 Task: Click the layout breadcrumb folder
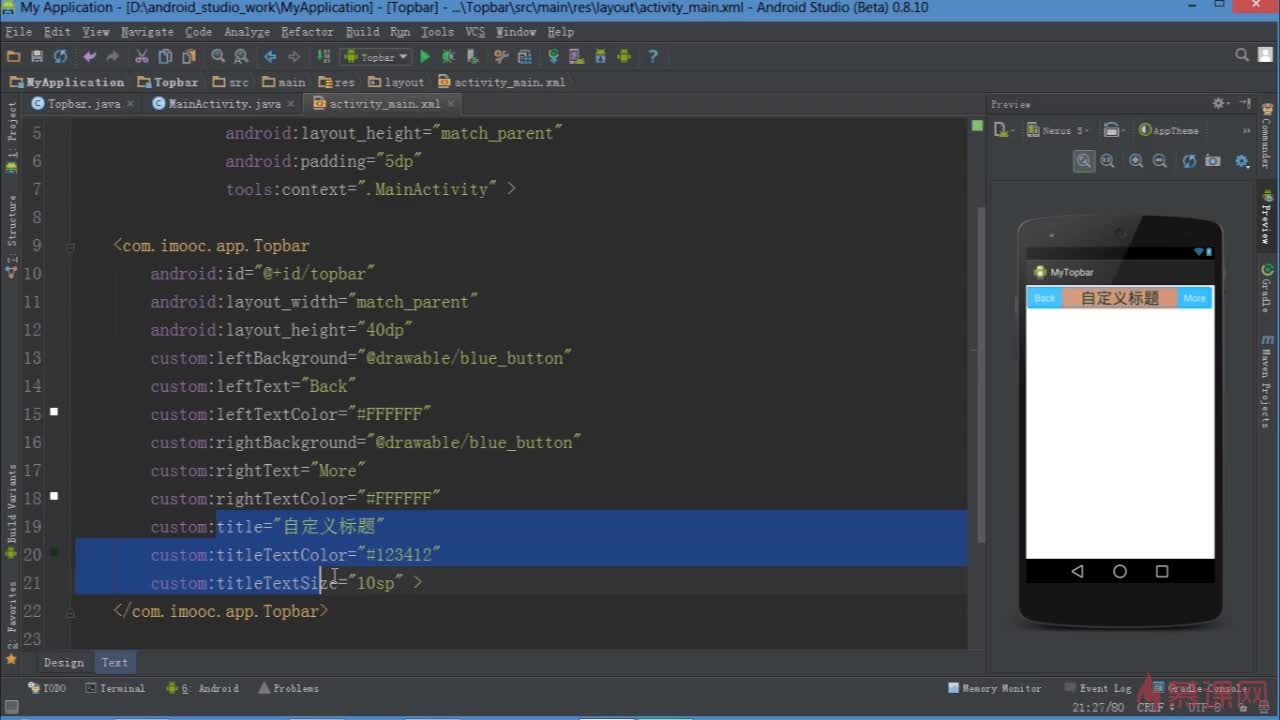[x=396, y=82]
